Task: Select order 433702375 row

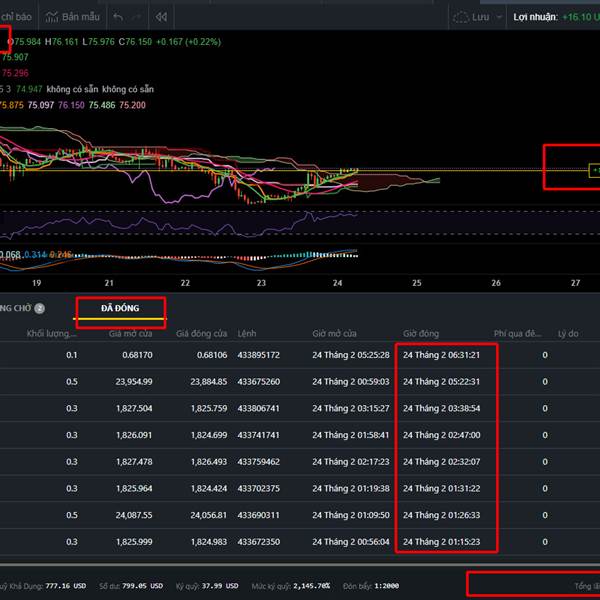Action: 300,489
